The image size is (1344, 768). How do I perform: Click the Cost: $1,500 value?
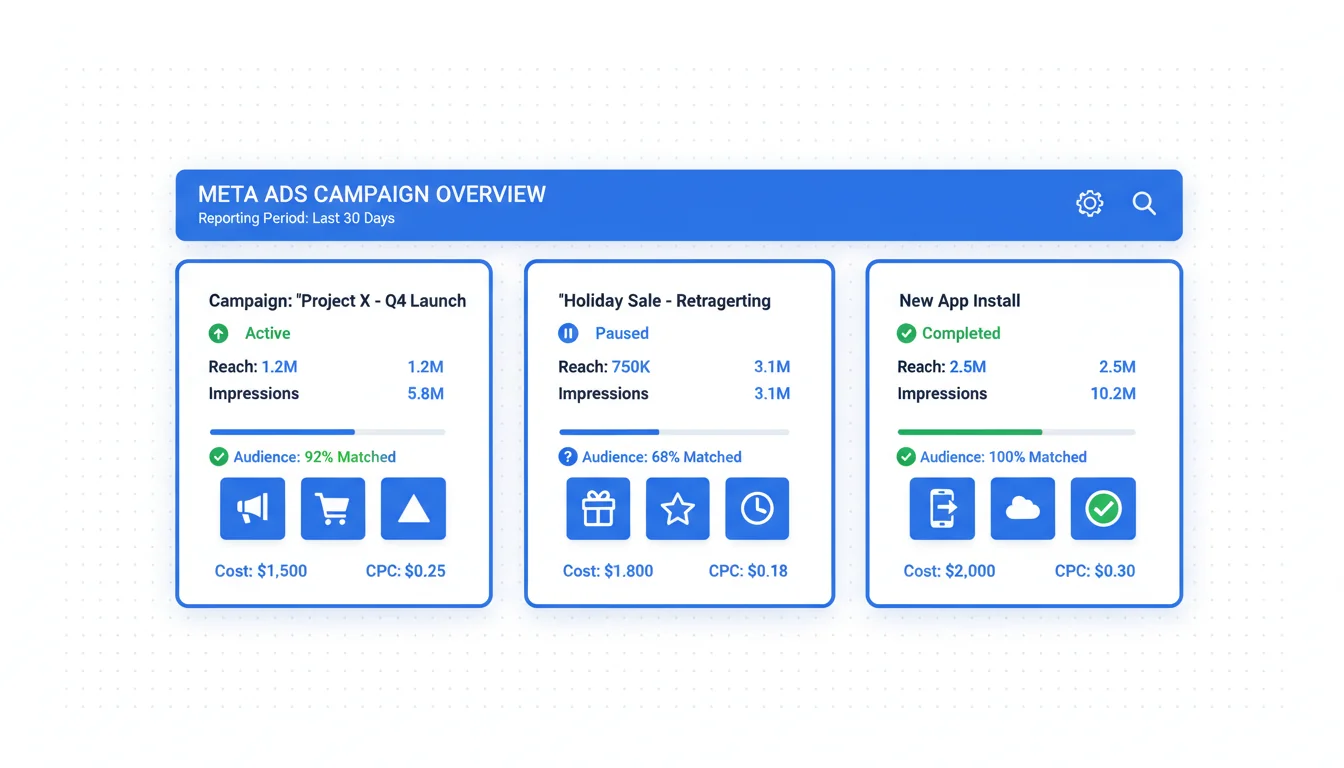(261, 571)
